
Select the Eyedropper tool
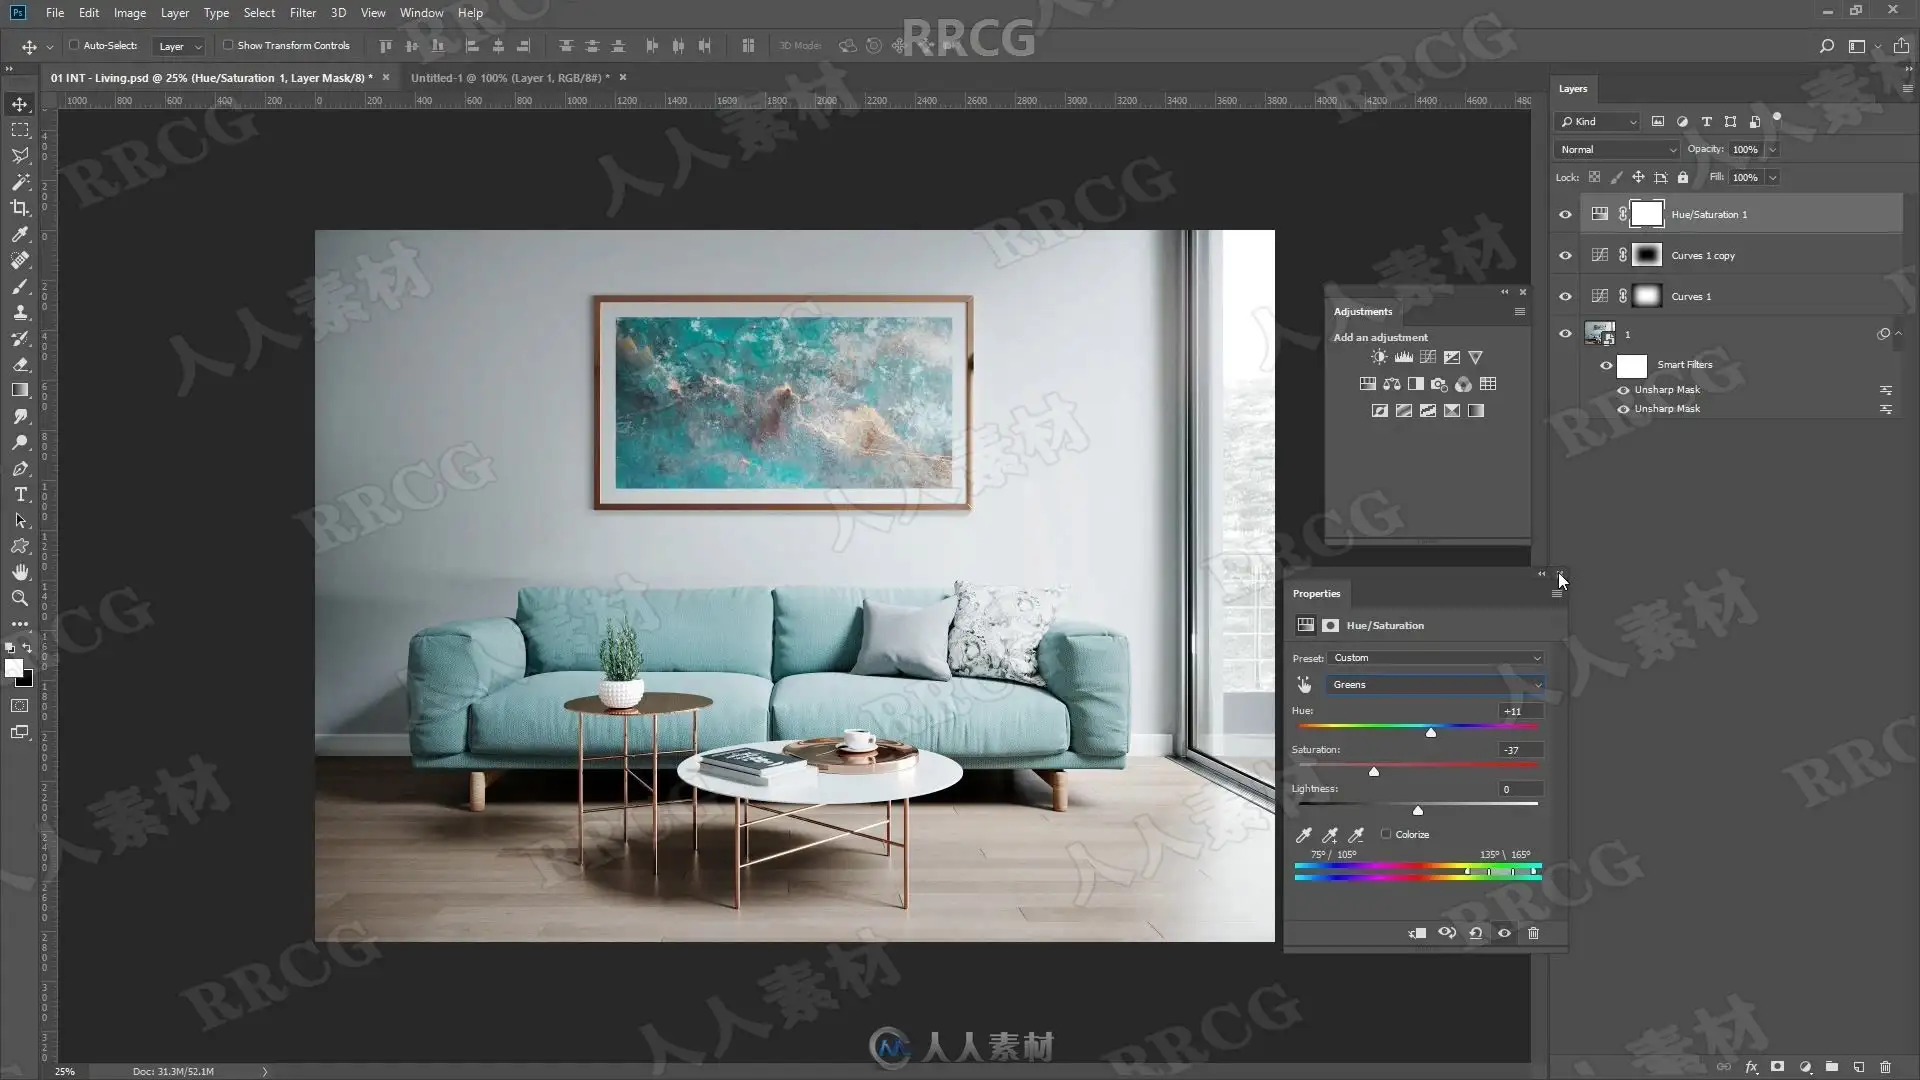pos(20,234)
